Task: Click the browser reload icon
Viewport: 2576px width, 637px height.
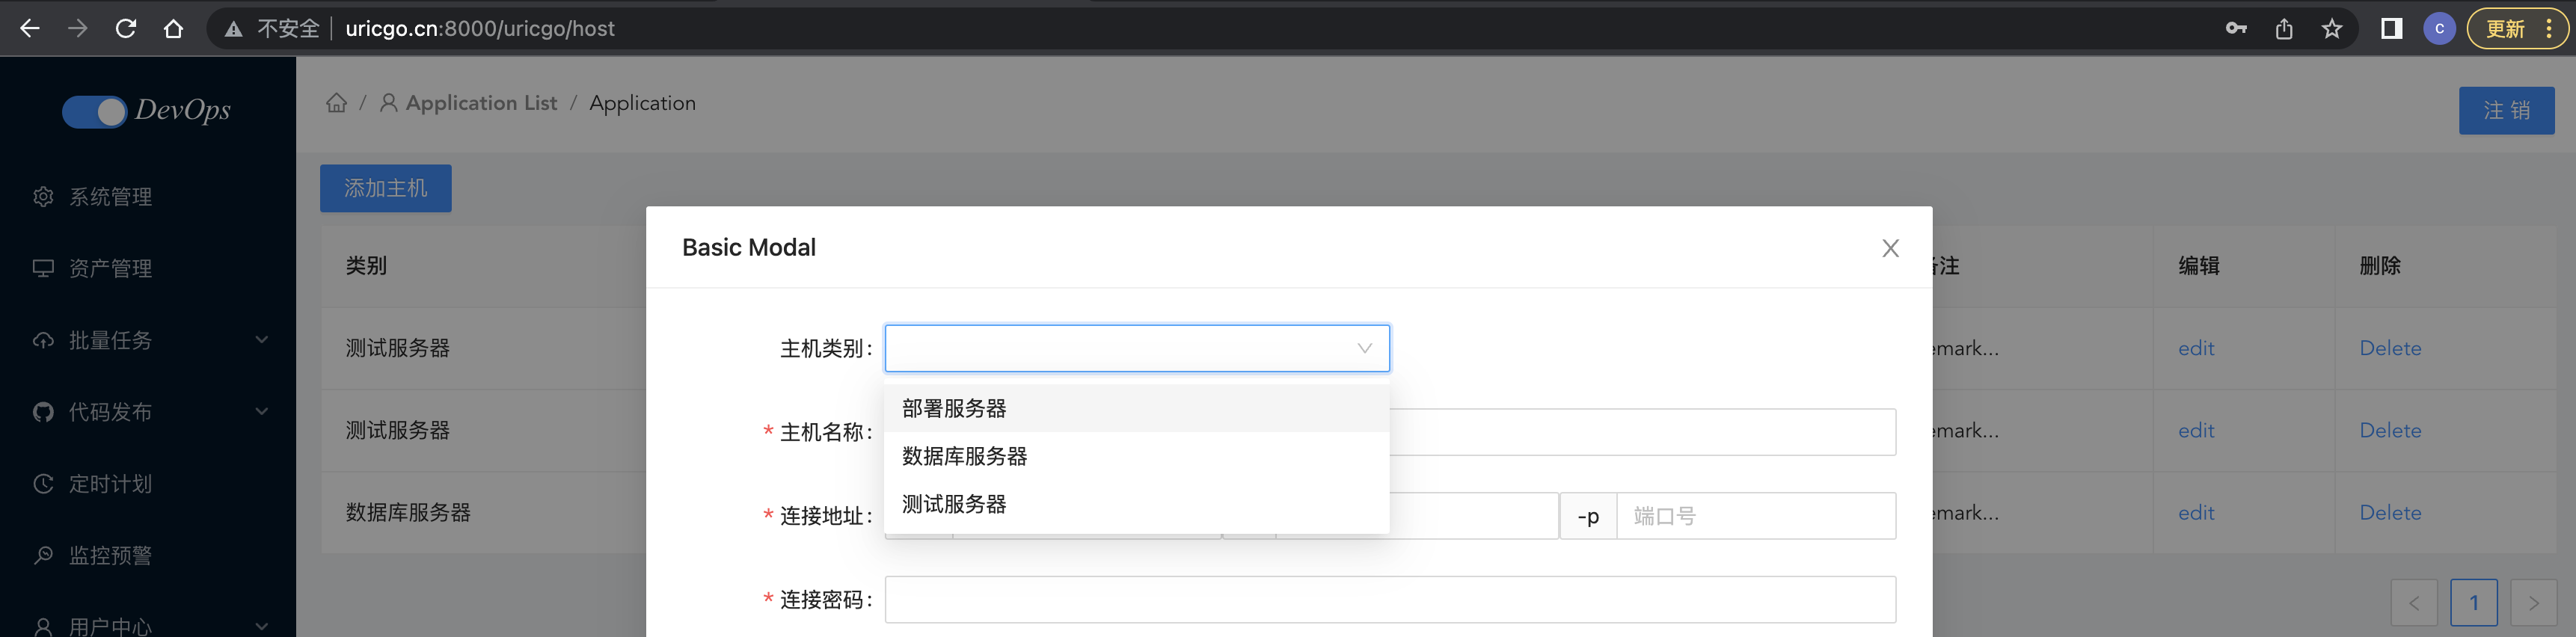Action: 126,29
